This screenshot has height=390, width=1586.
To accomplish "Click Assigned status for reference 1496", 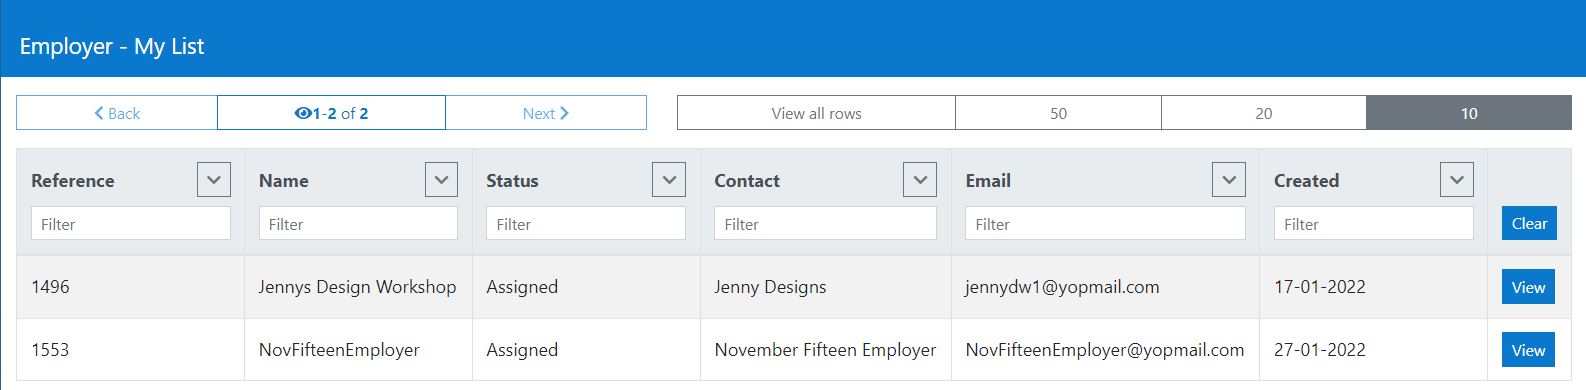I will click(522, 287).
